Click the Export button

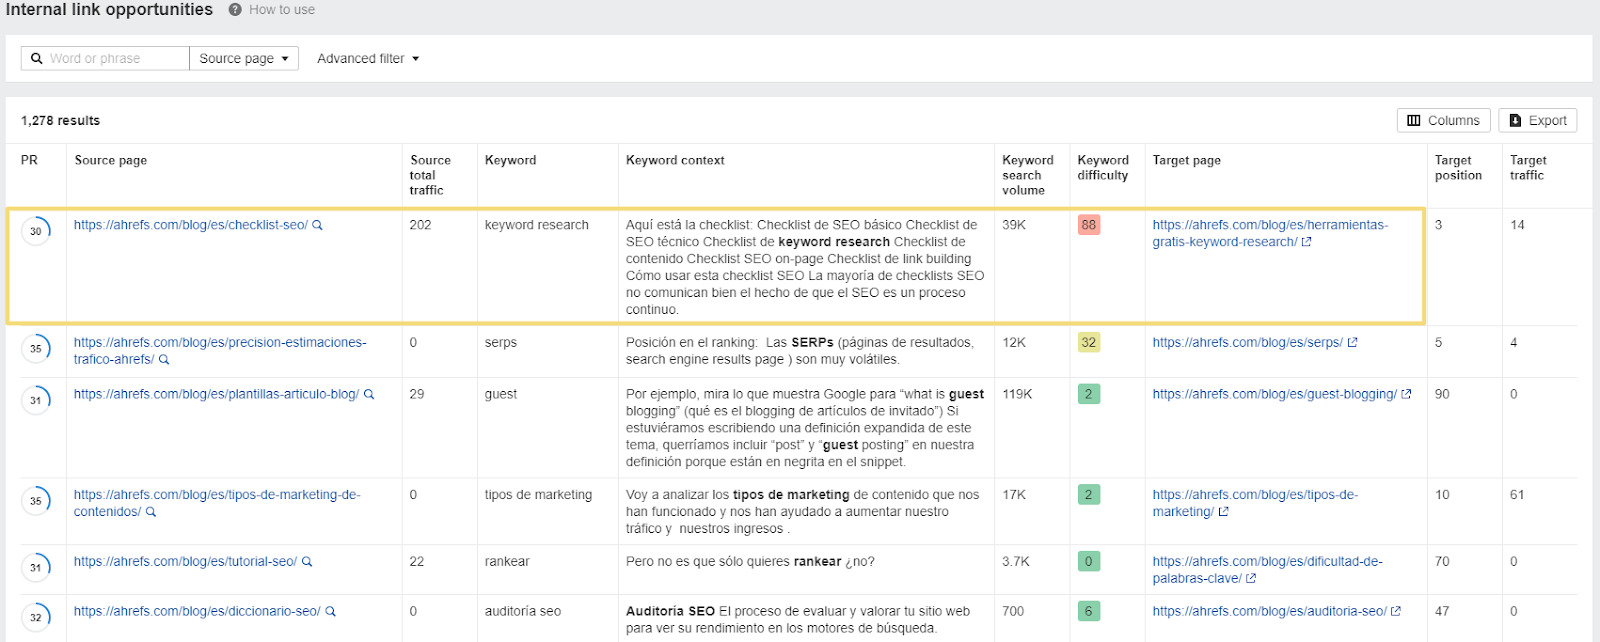[1537, 120]
